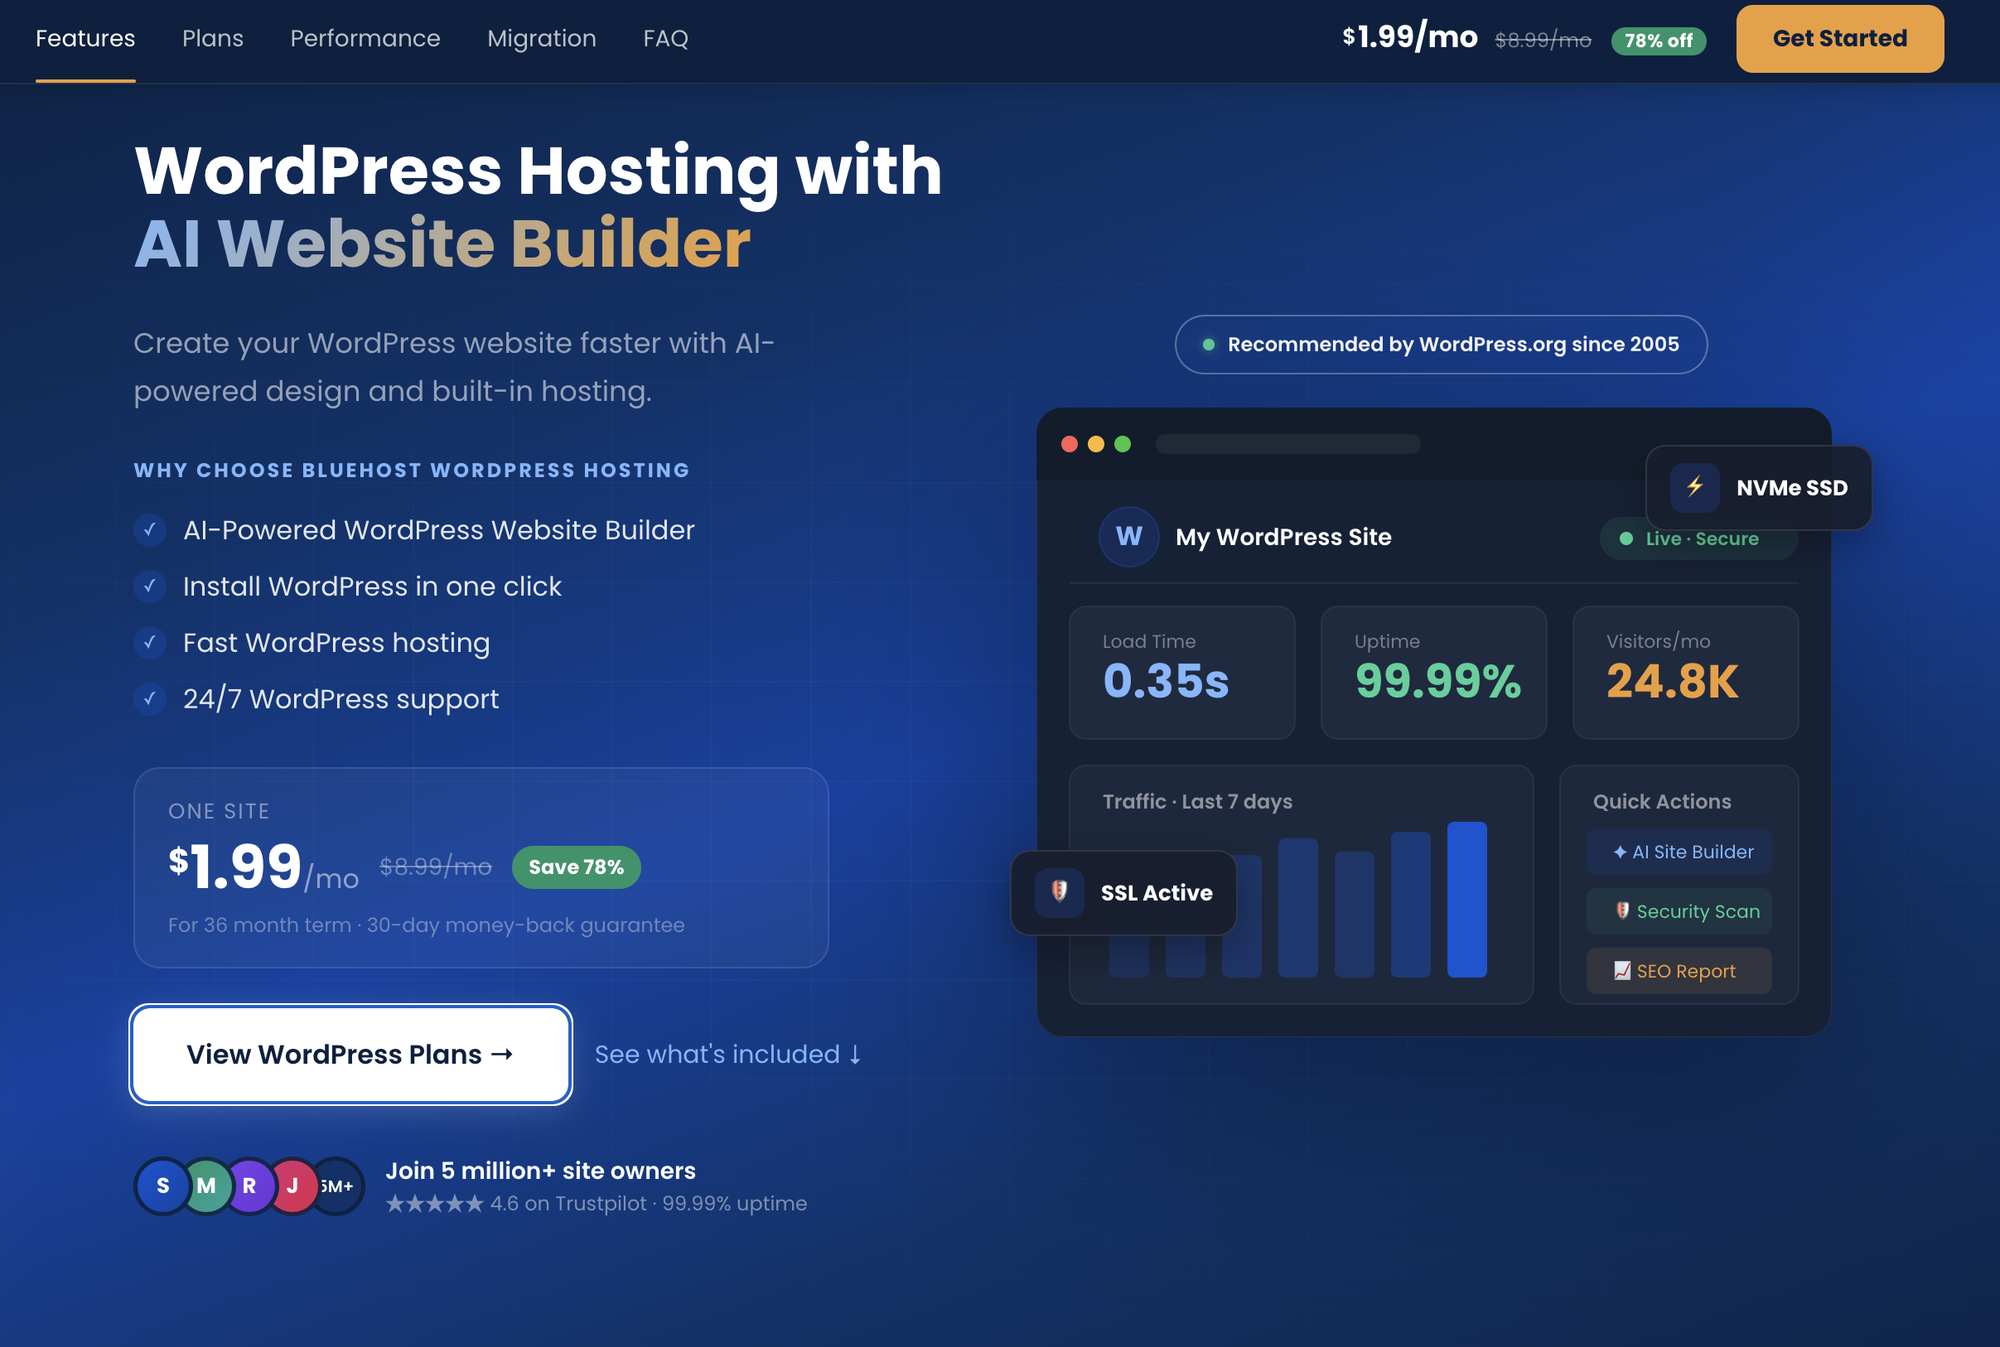2000x1347 pixels.
Task: Click the lightning bolt NVMe SSD icon
Action: [1694, 487]
